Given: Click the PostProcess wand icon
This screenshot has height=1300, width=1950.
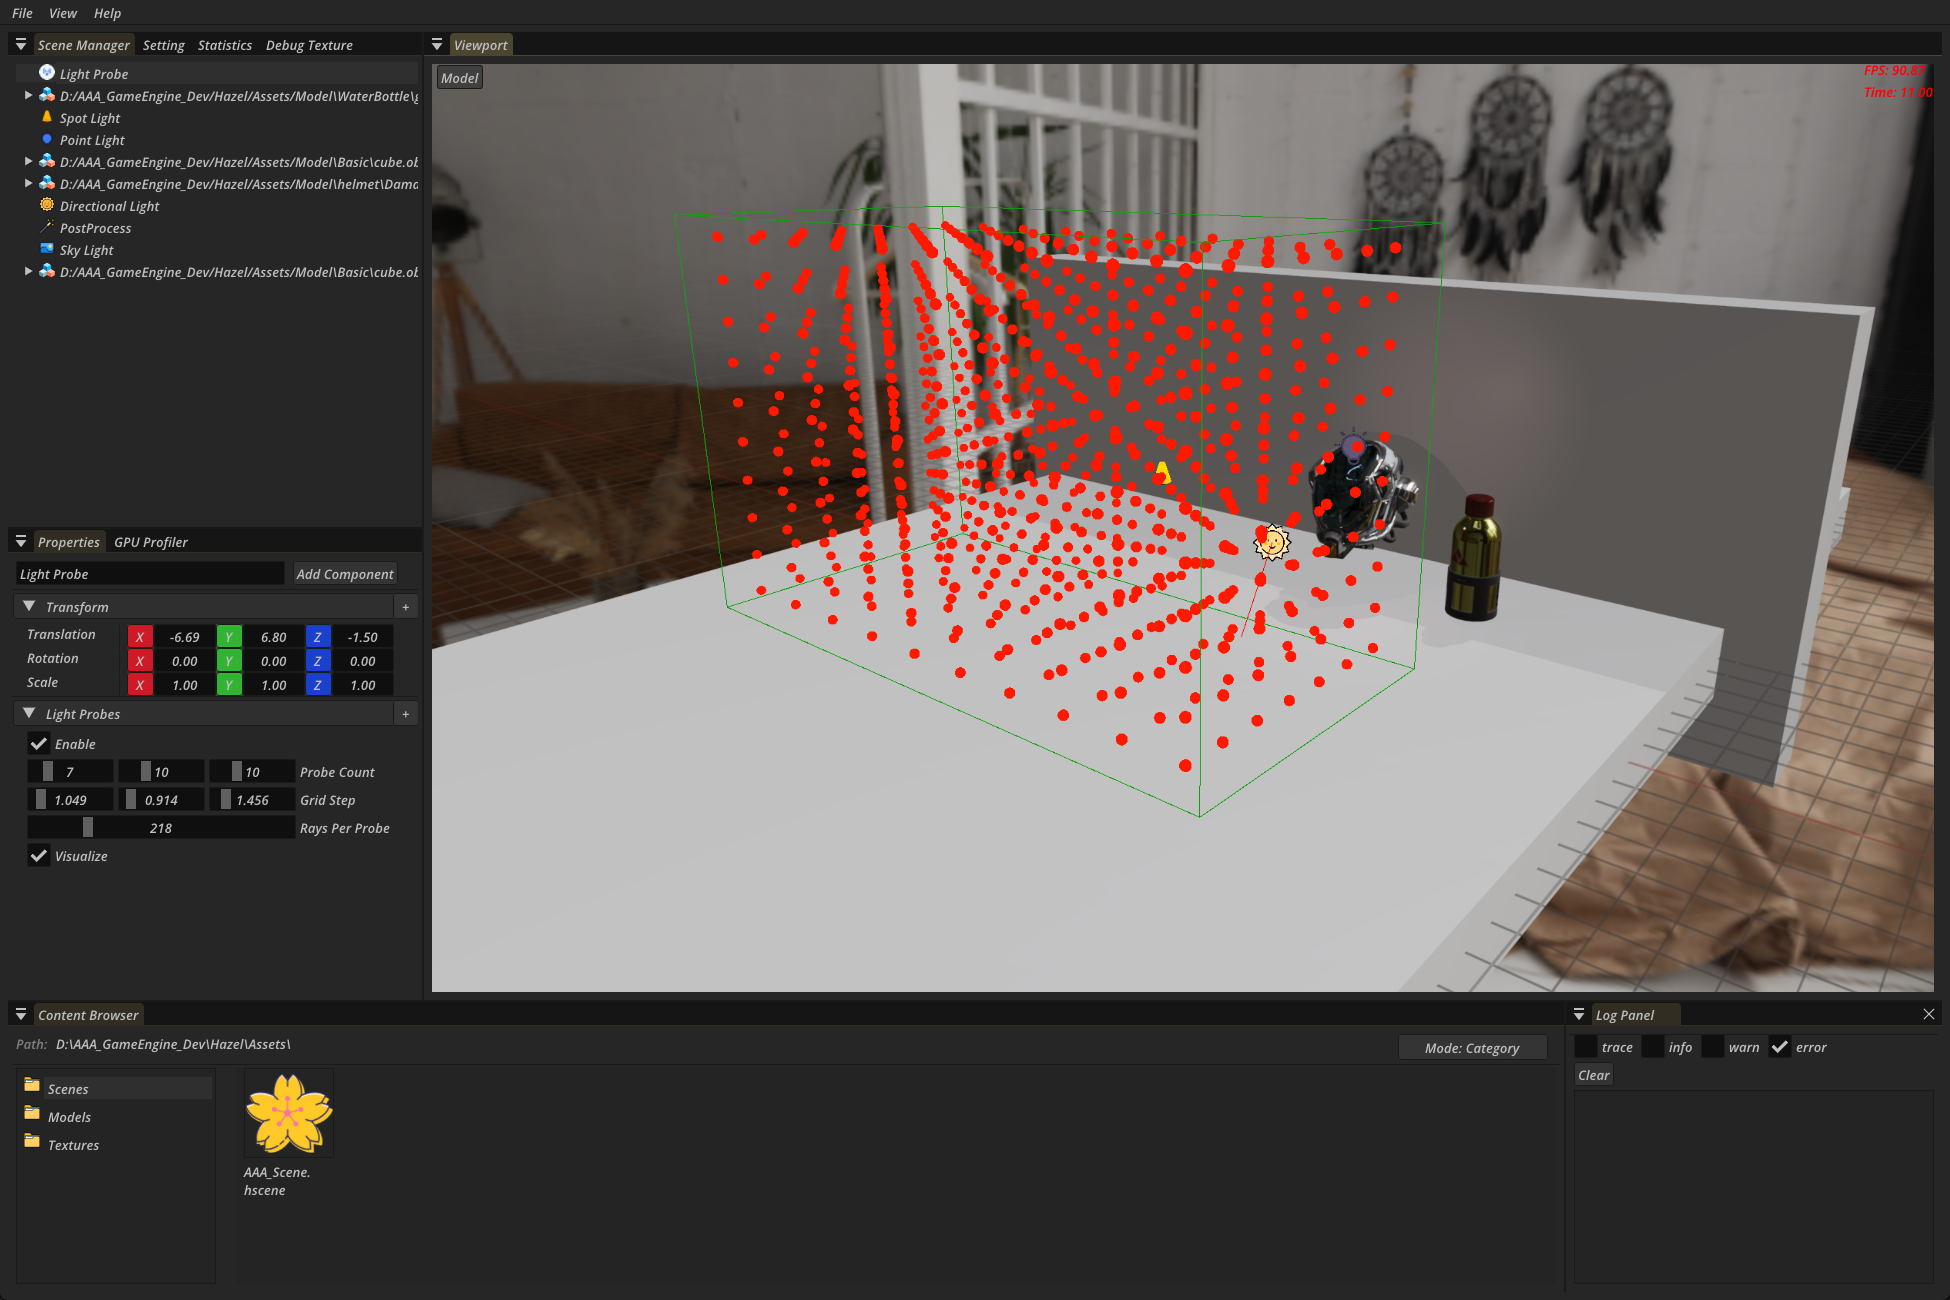Looking at the screenshot, I should 46,227.
